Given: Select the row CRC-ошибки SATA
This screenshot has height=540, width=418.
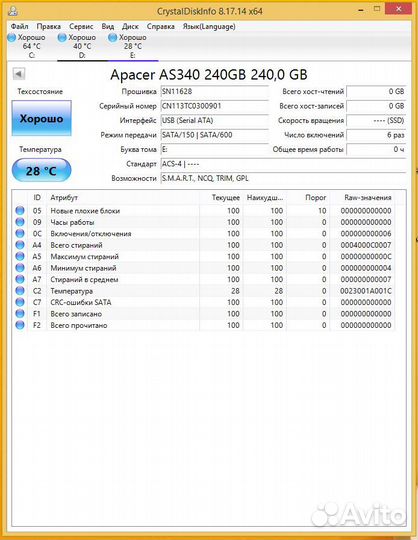Looking at the screenshot, I should point(204,302).
